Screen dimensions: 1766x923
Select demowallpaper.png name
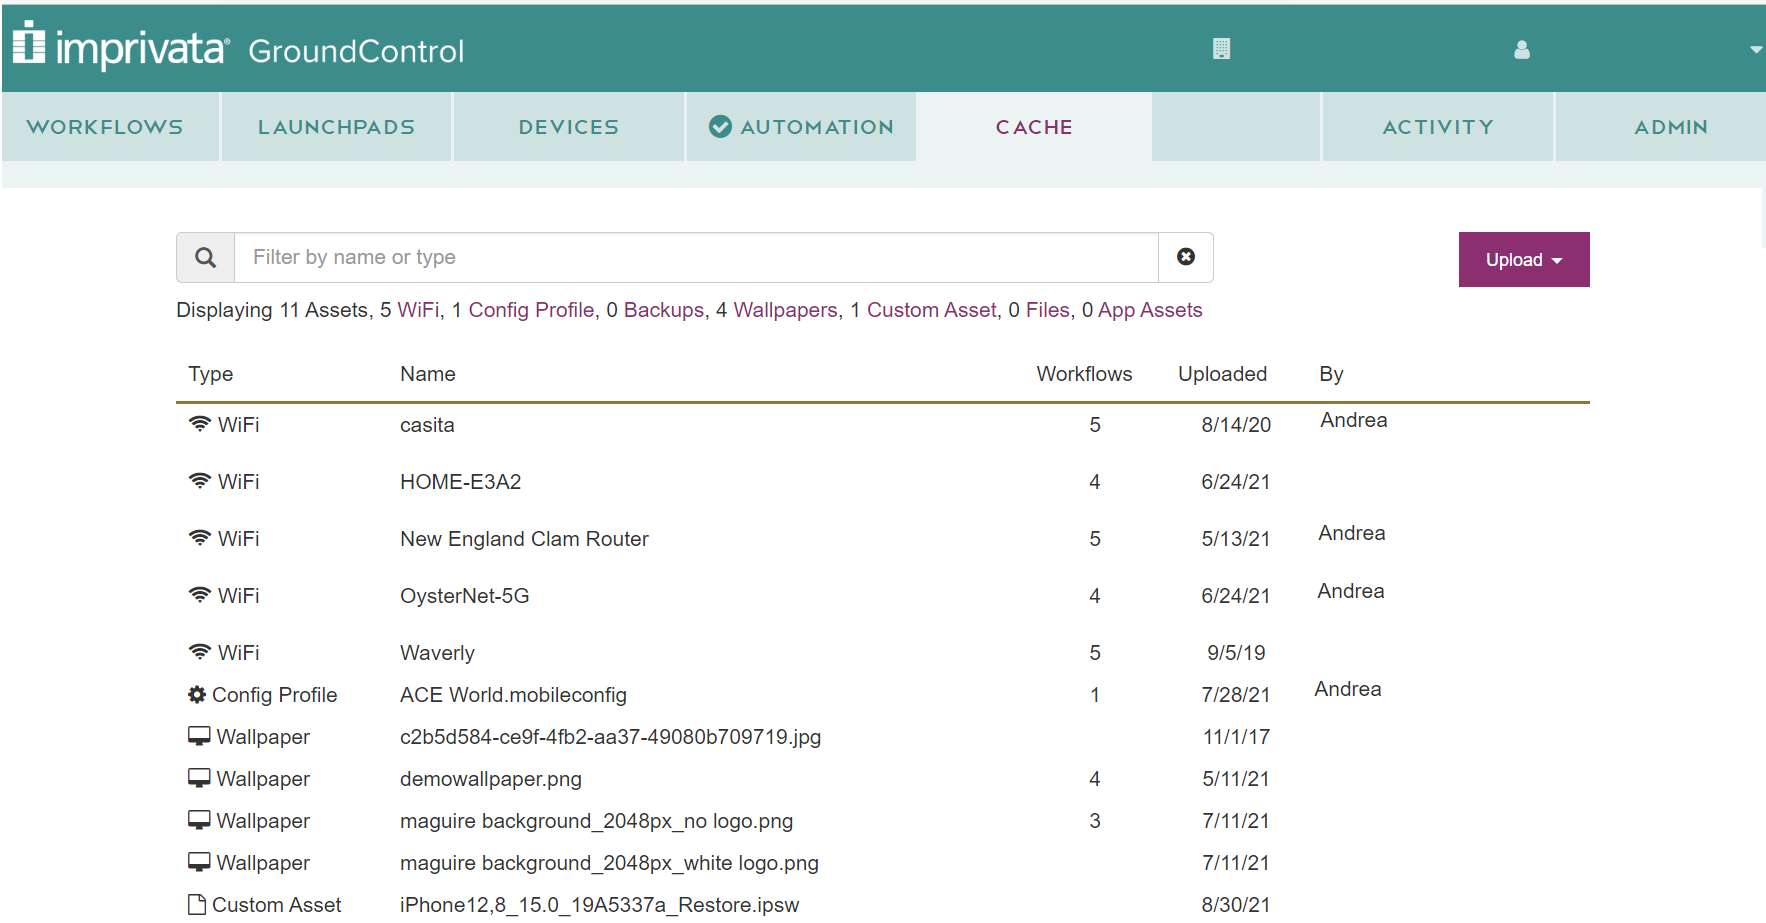coord(491,779)
